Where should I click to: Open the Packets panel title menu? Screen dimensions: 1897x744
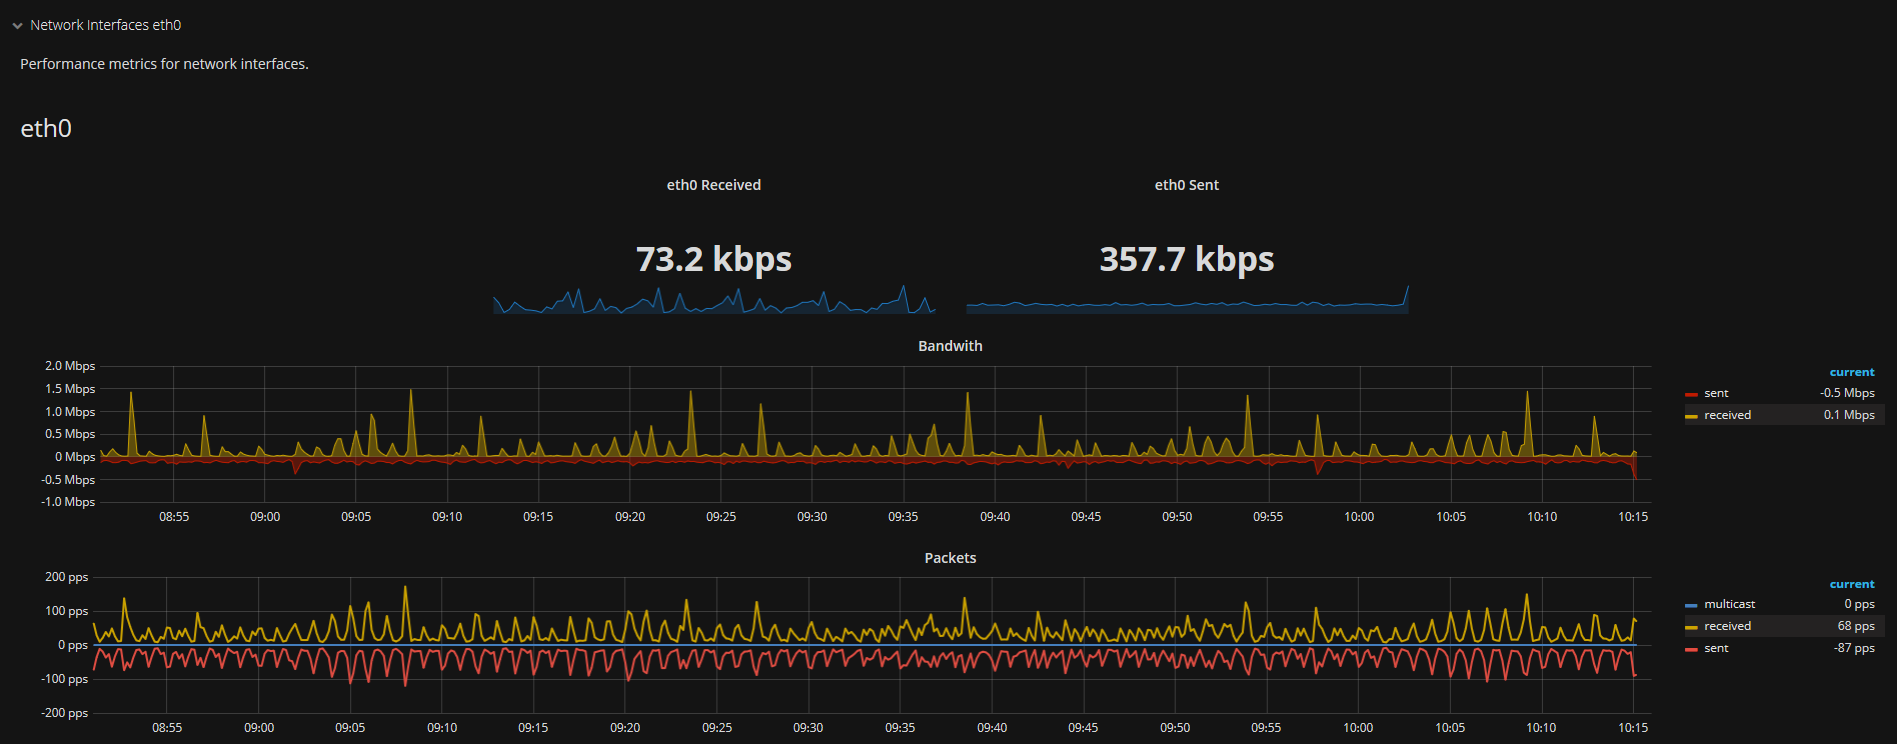point(950,558)
